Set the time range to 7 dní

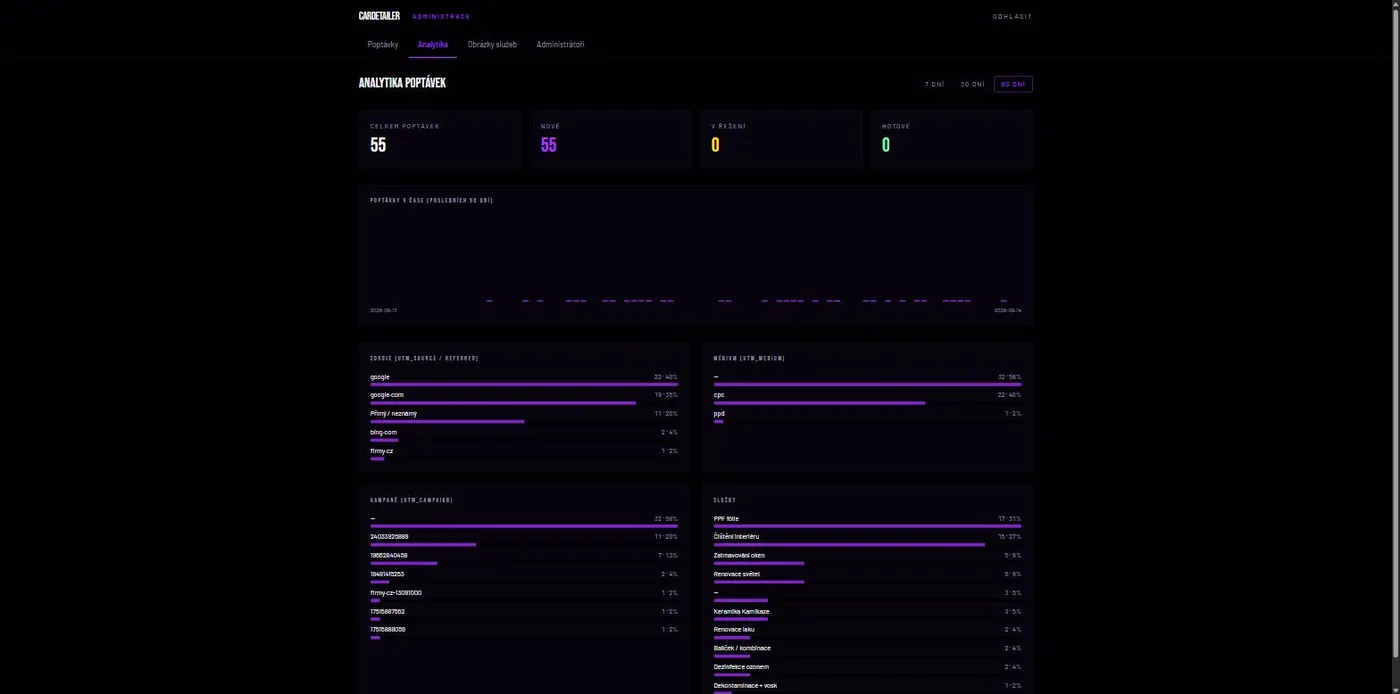click(934, 84)
